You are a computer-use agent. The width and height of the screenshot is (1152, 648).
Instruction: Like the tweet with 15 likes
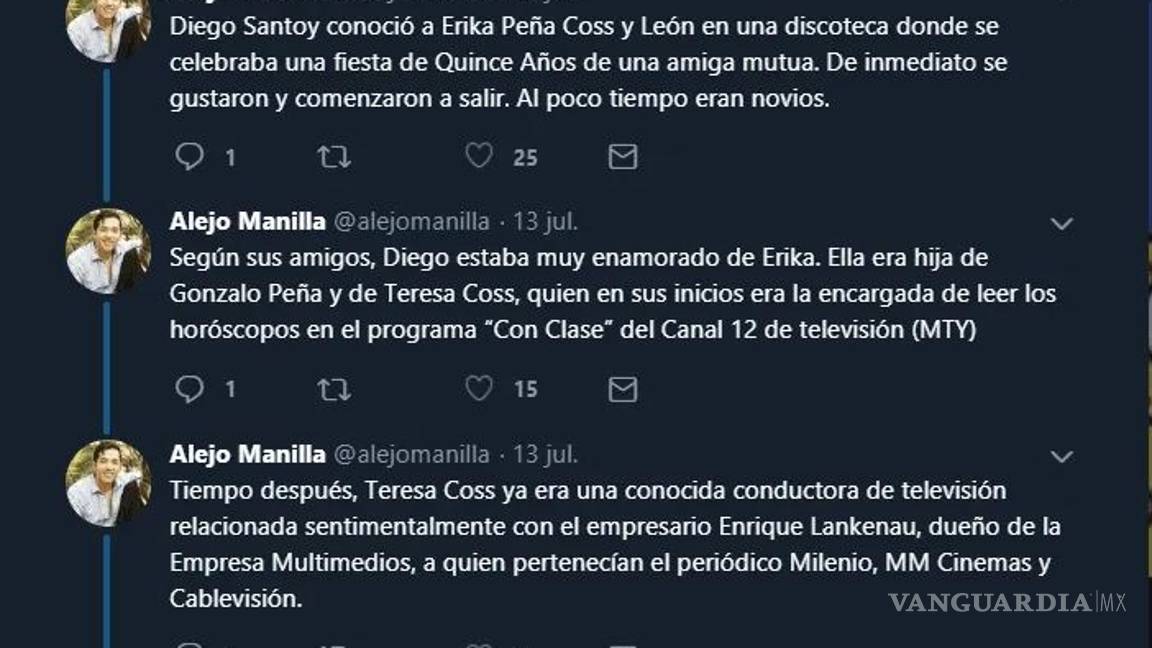pos(480,388)
